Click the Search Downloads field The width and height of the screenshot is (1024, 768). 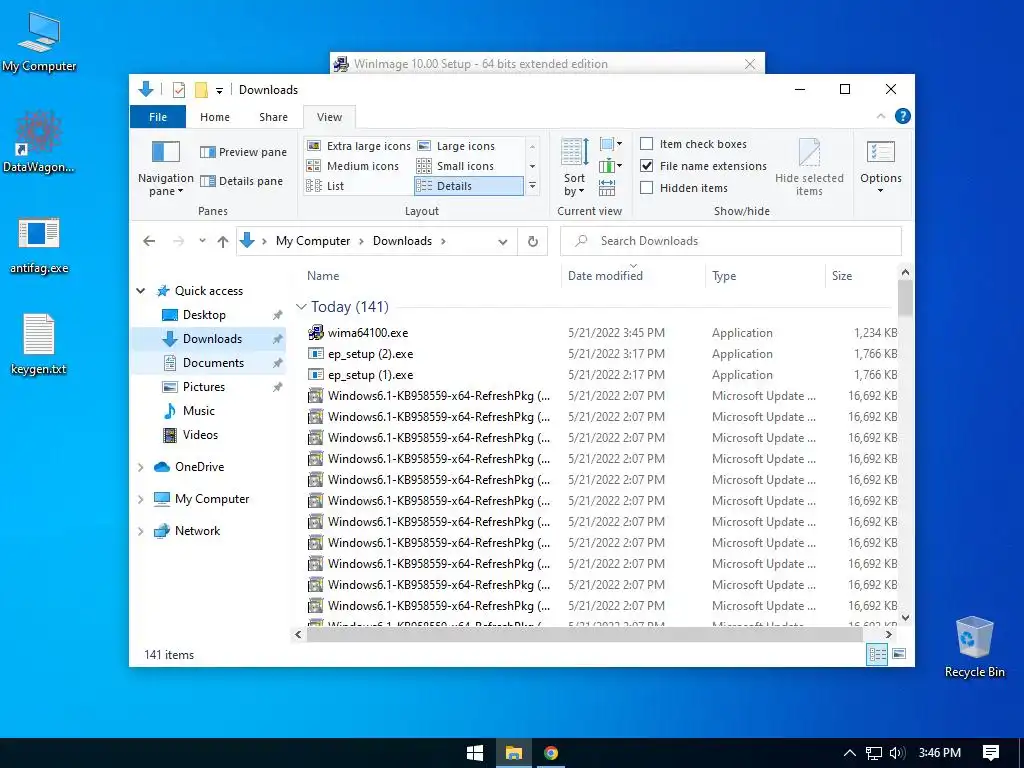pyautogui.click(x=731, y=241)
